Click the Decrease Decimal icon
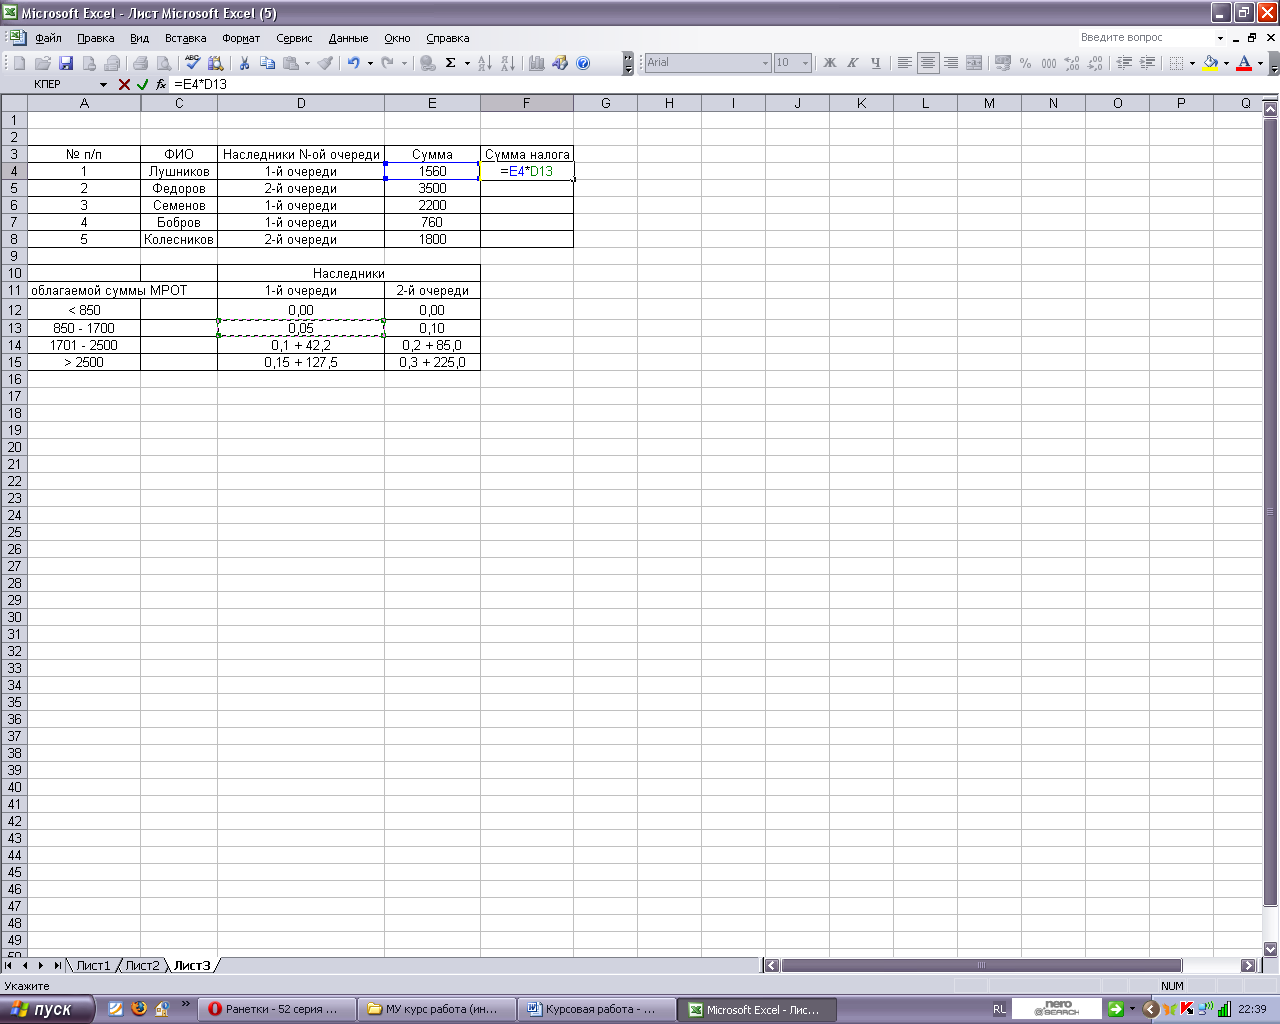1280x1024 pixels. (x=1095, y=63)
